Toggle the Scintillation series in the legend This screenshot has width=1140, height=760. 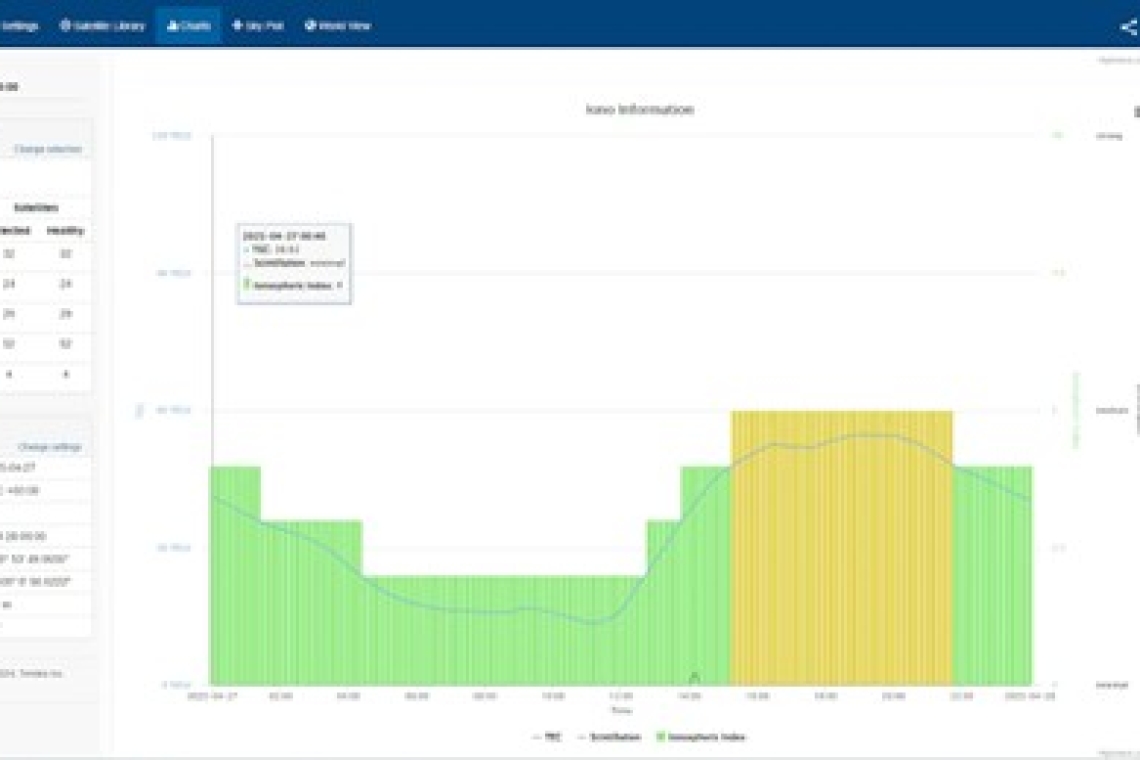click(610, 737)
